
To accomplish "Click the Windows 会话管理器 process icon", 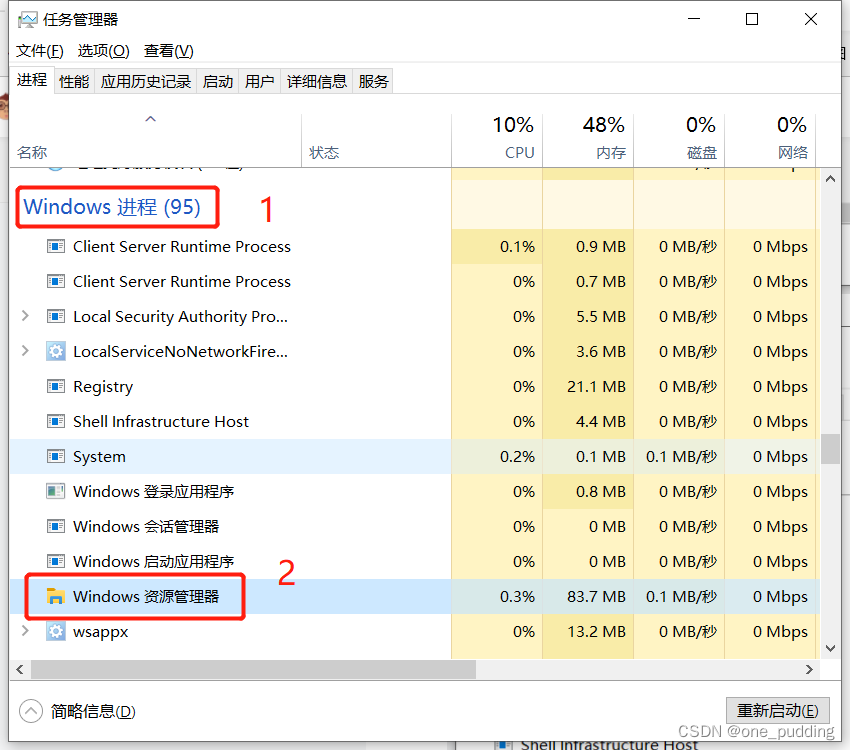I will (x=56, y=526).
